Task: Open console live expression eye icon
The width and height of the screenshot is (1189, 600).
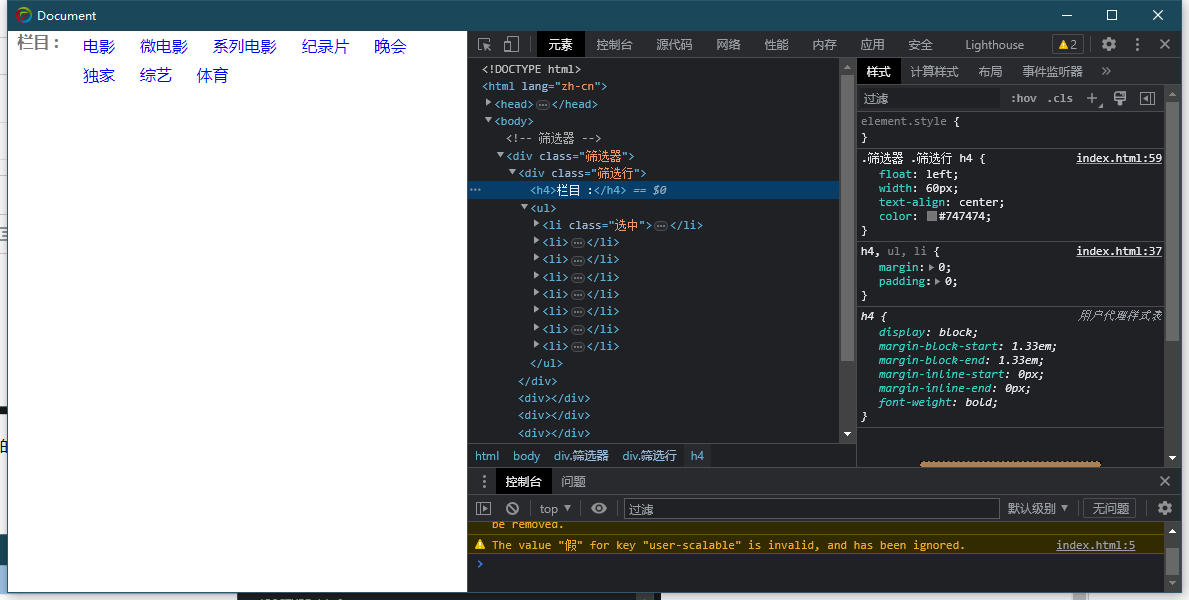Action: (x=599, y=509)
